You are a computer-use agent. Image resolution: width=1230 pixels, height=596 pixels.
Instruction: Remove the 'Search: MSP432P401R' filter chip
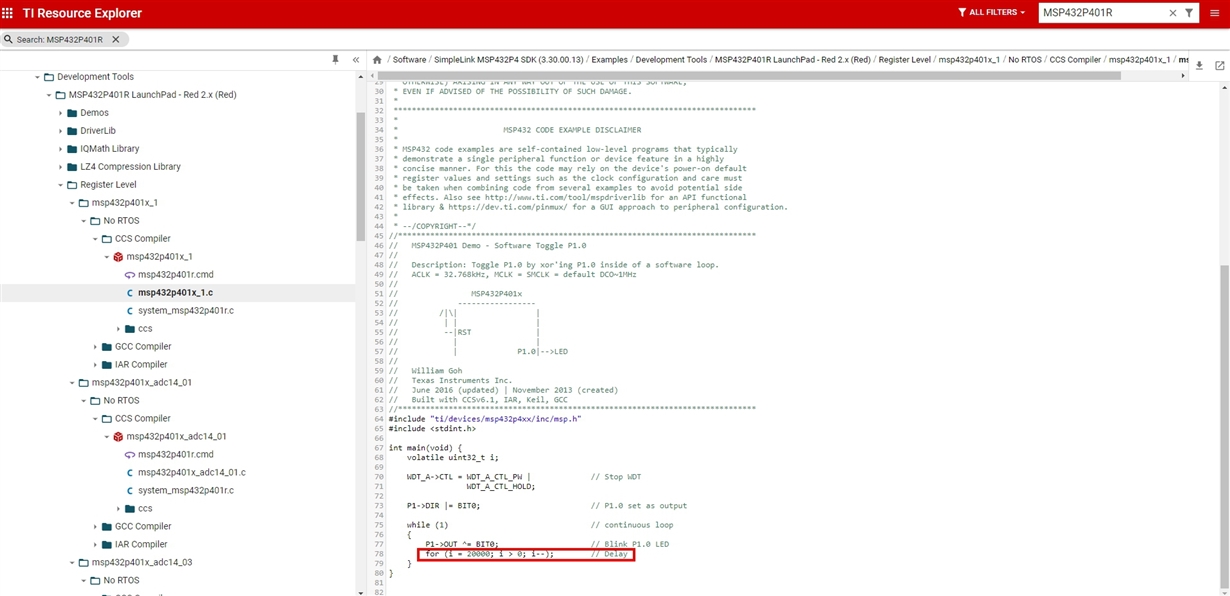[x=115, y=39]
